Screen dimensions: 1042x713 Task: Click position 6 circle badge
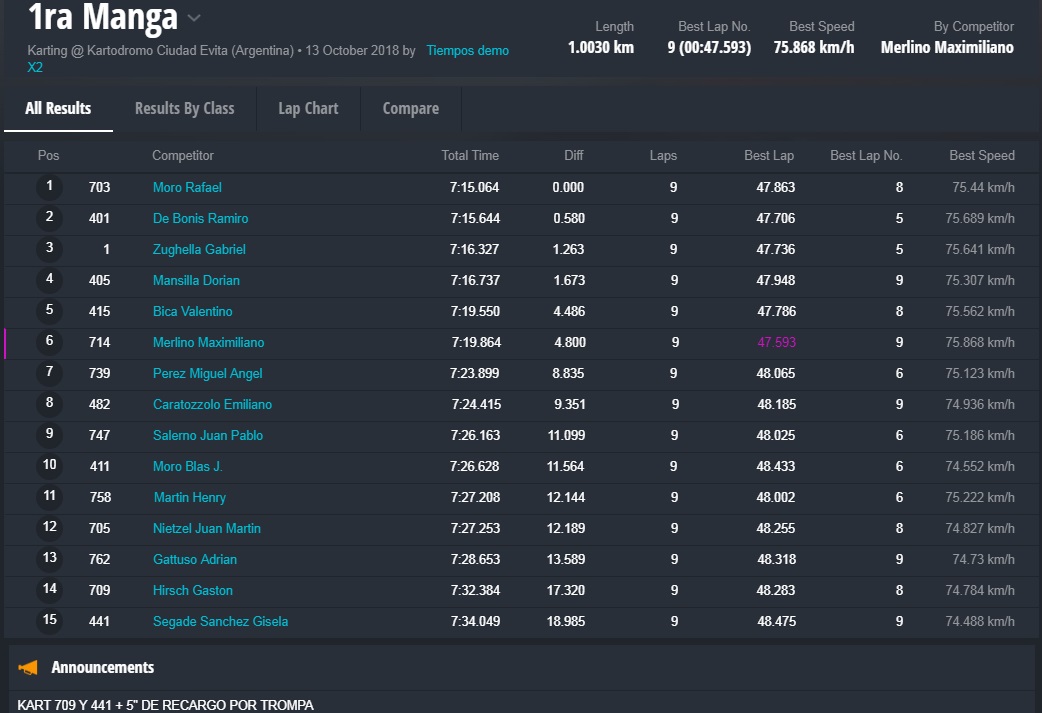(x=49, y=342)
